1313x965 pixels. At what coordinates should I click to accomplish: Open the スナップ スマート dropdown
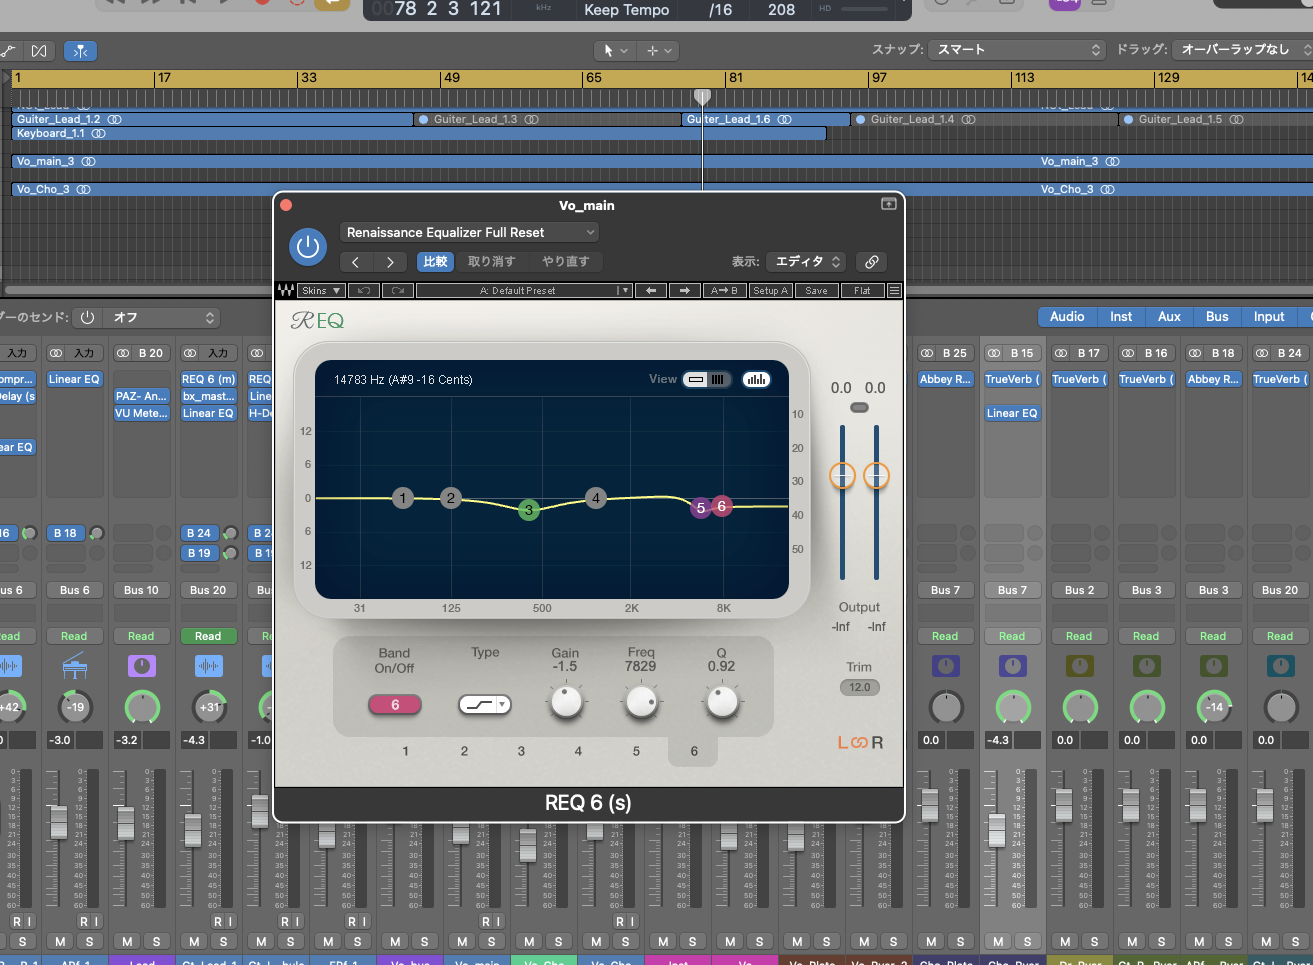tap(1016, 49)
